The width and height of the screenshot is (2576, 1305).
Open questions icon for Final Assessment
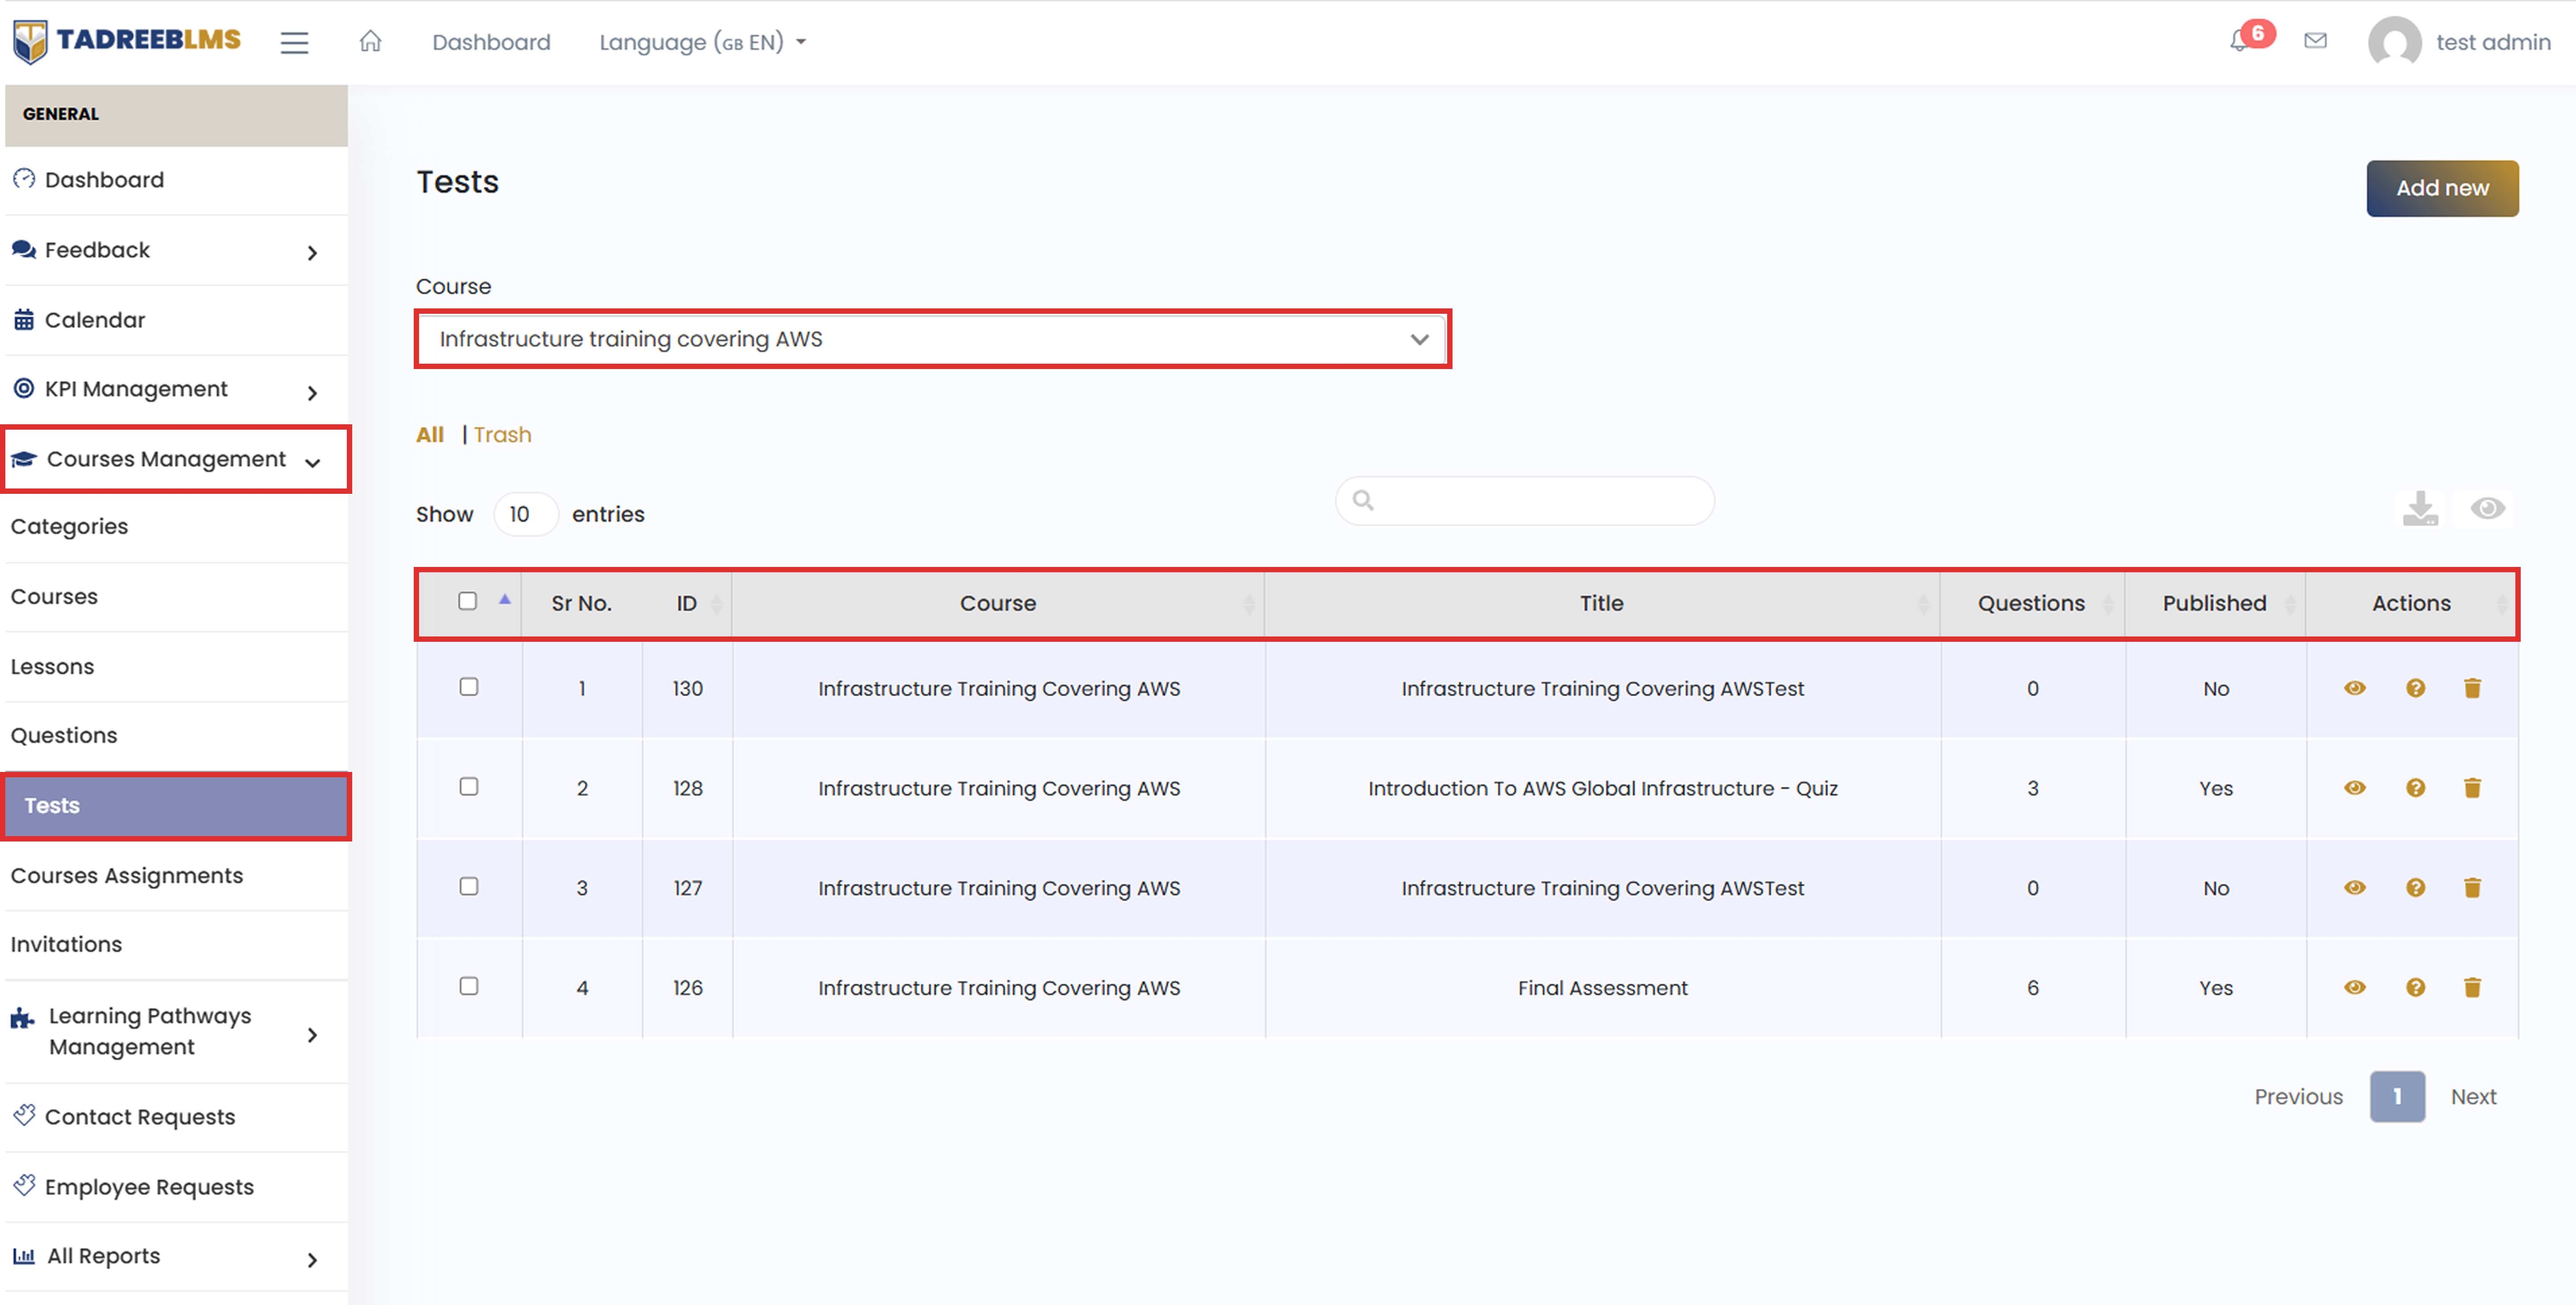pos(2415,988)
